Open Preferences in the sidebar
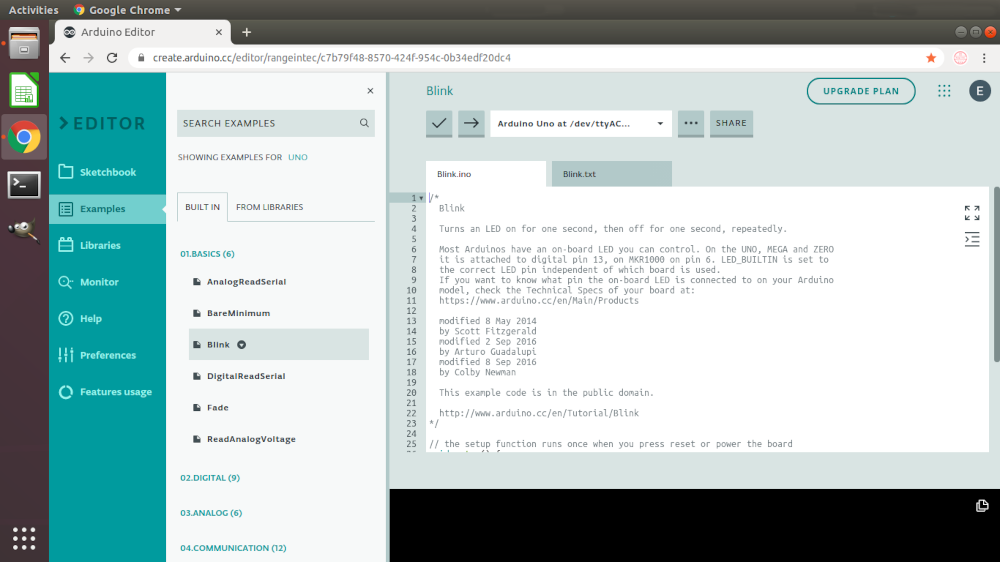This screenshot has width=1000, height=562. coord(107,355)
